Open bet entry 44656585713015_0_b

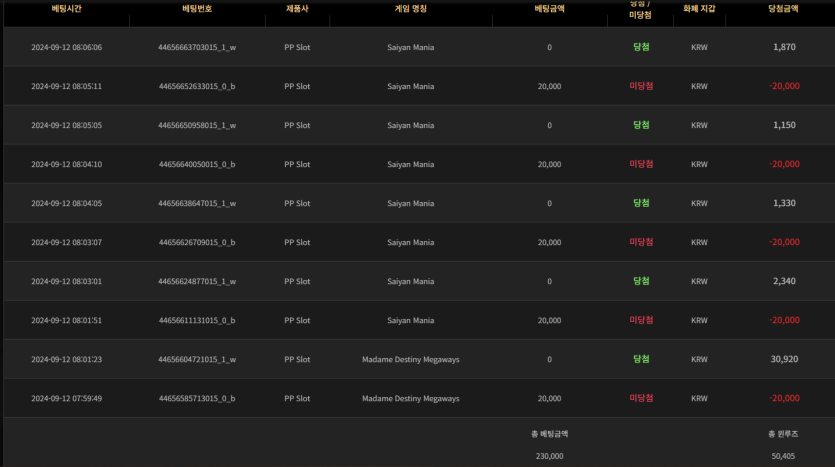point(197,398)
